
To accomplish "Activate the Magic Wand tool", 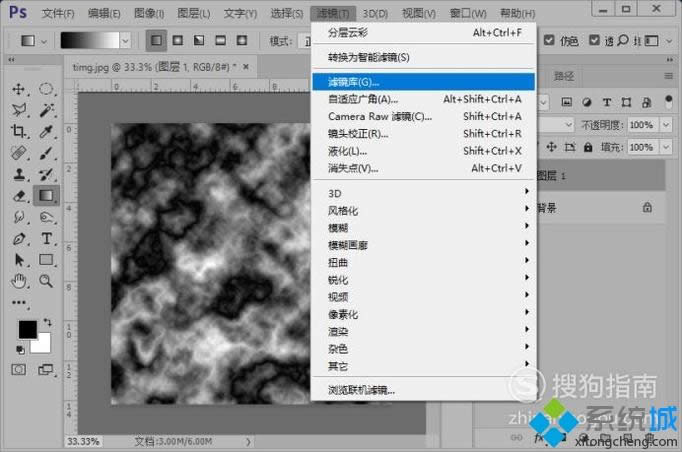I will (x=46, y=110).
